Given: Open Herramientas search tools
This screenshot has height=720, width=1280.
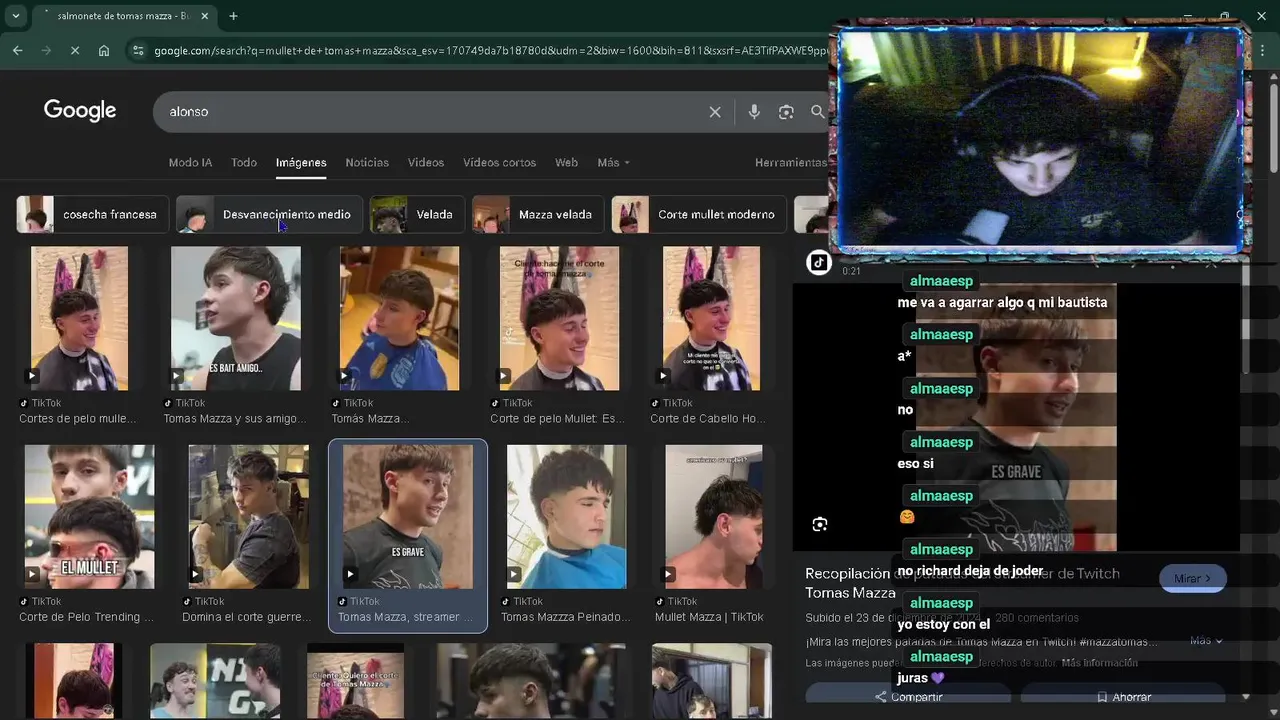Looking at the screenshot, I should point(790,162).
